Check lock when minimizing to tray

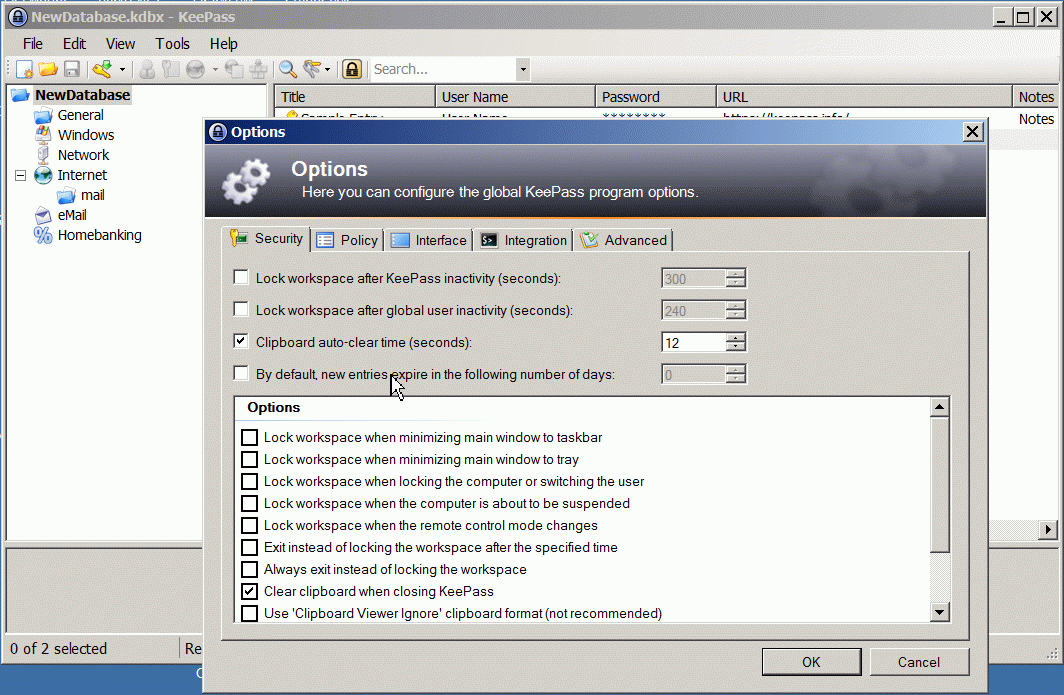pyautogui.click(x=250, y=459)
